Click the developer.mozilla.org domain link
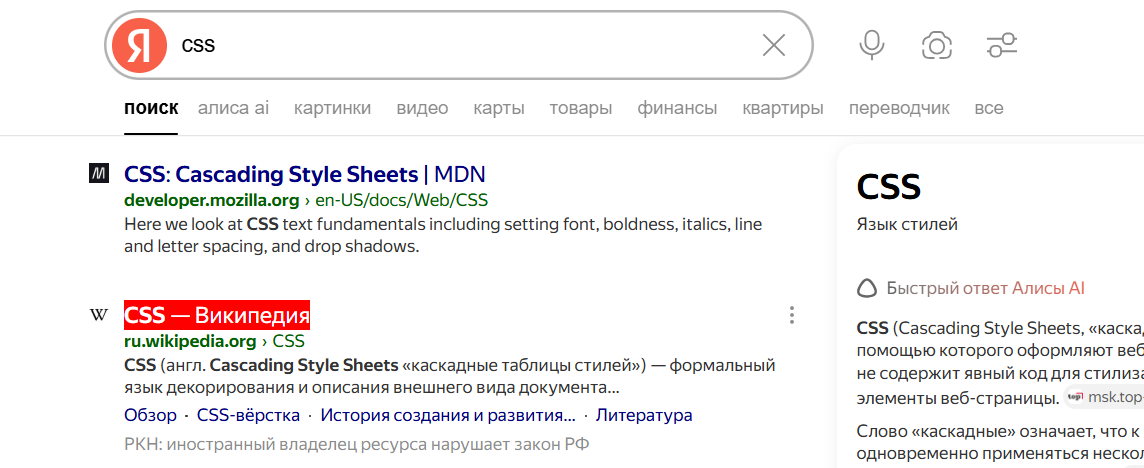Screen dimensions: 1144x468 pos(212,200)
